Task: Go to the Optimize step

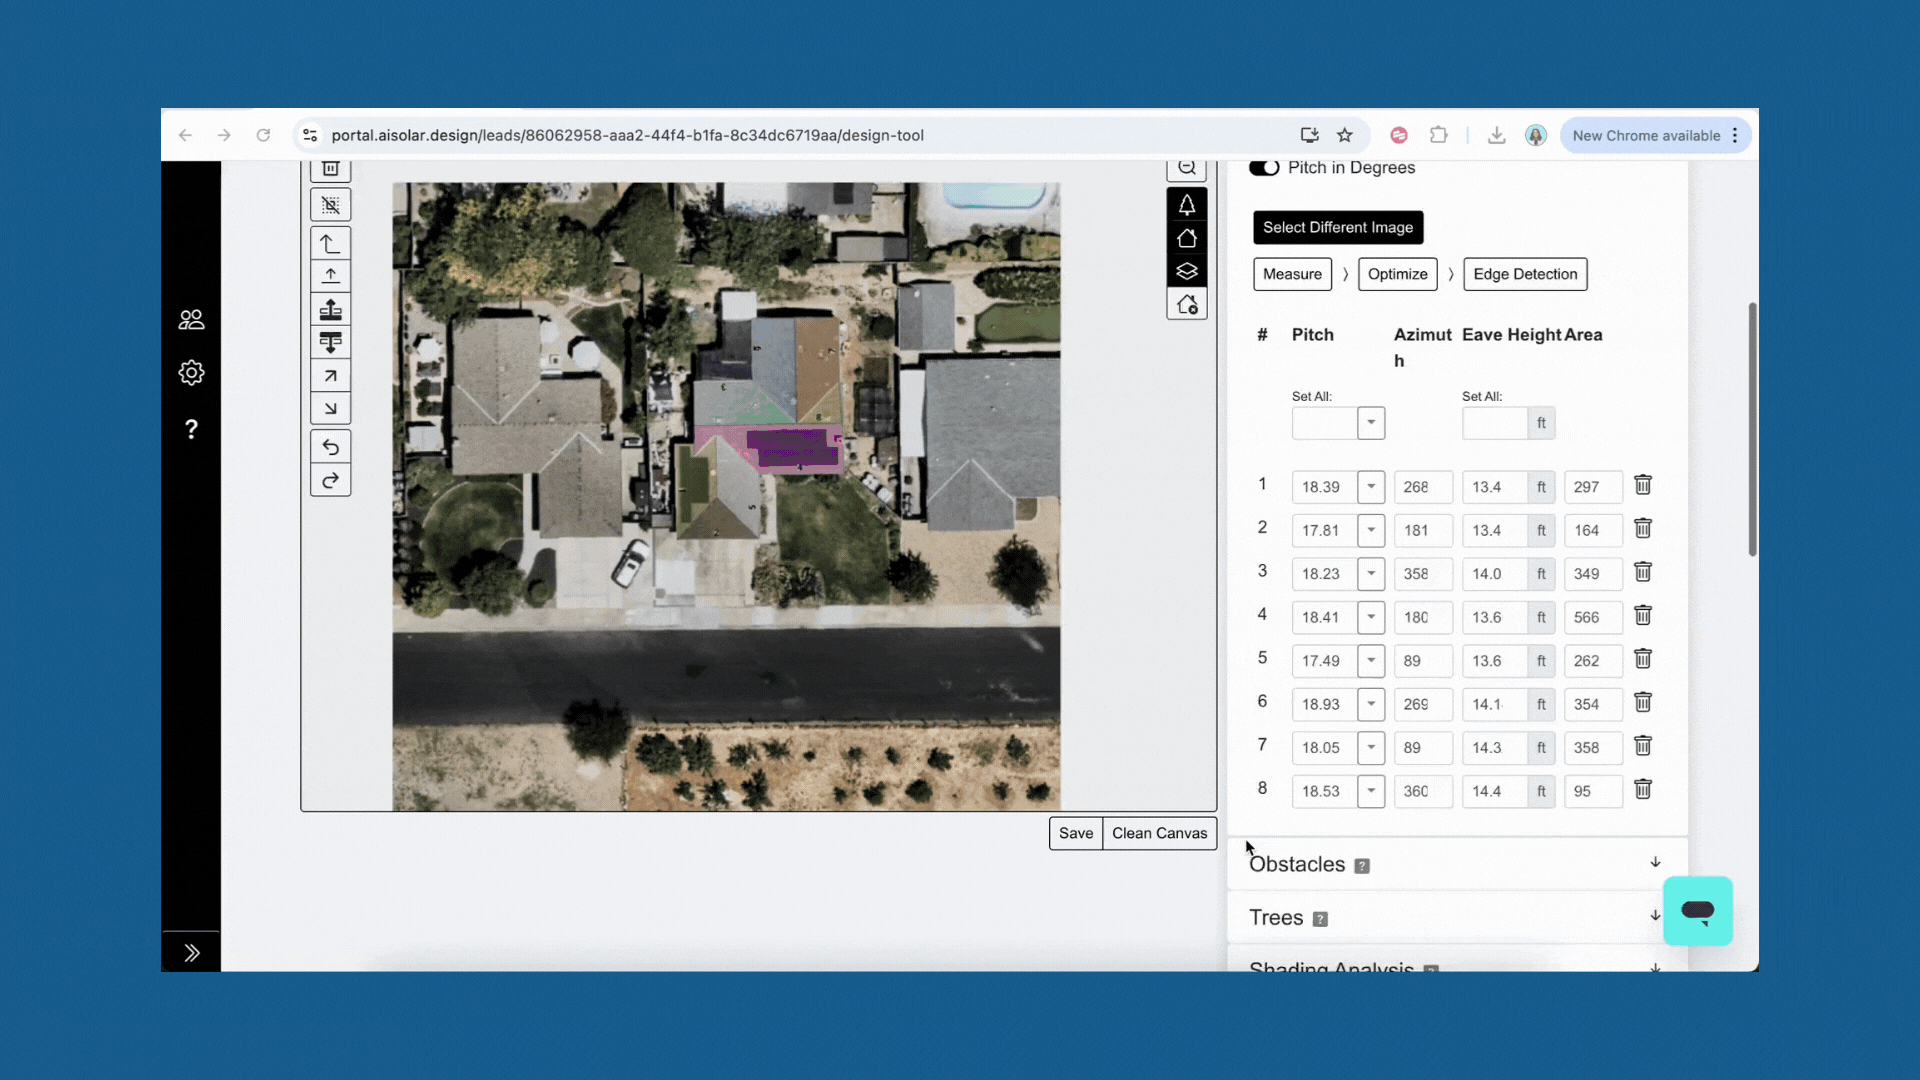Action: click(x=1398, y=274)
